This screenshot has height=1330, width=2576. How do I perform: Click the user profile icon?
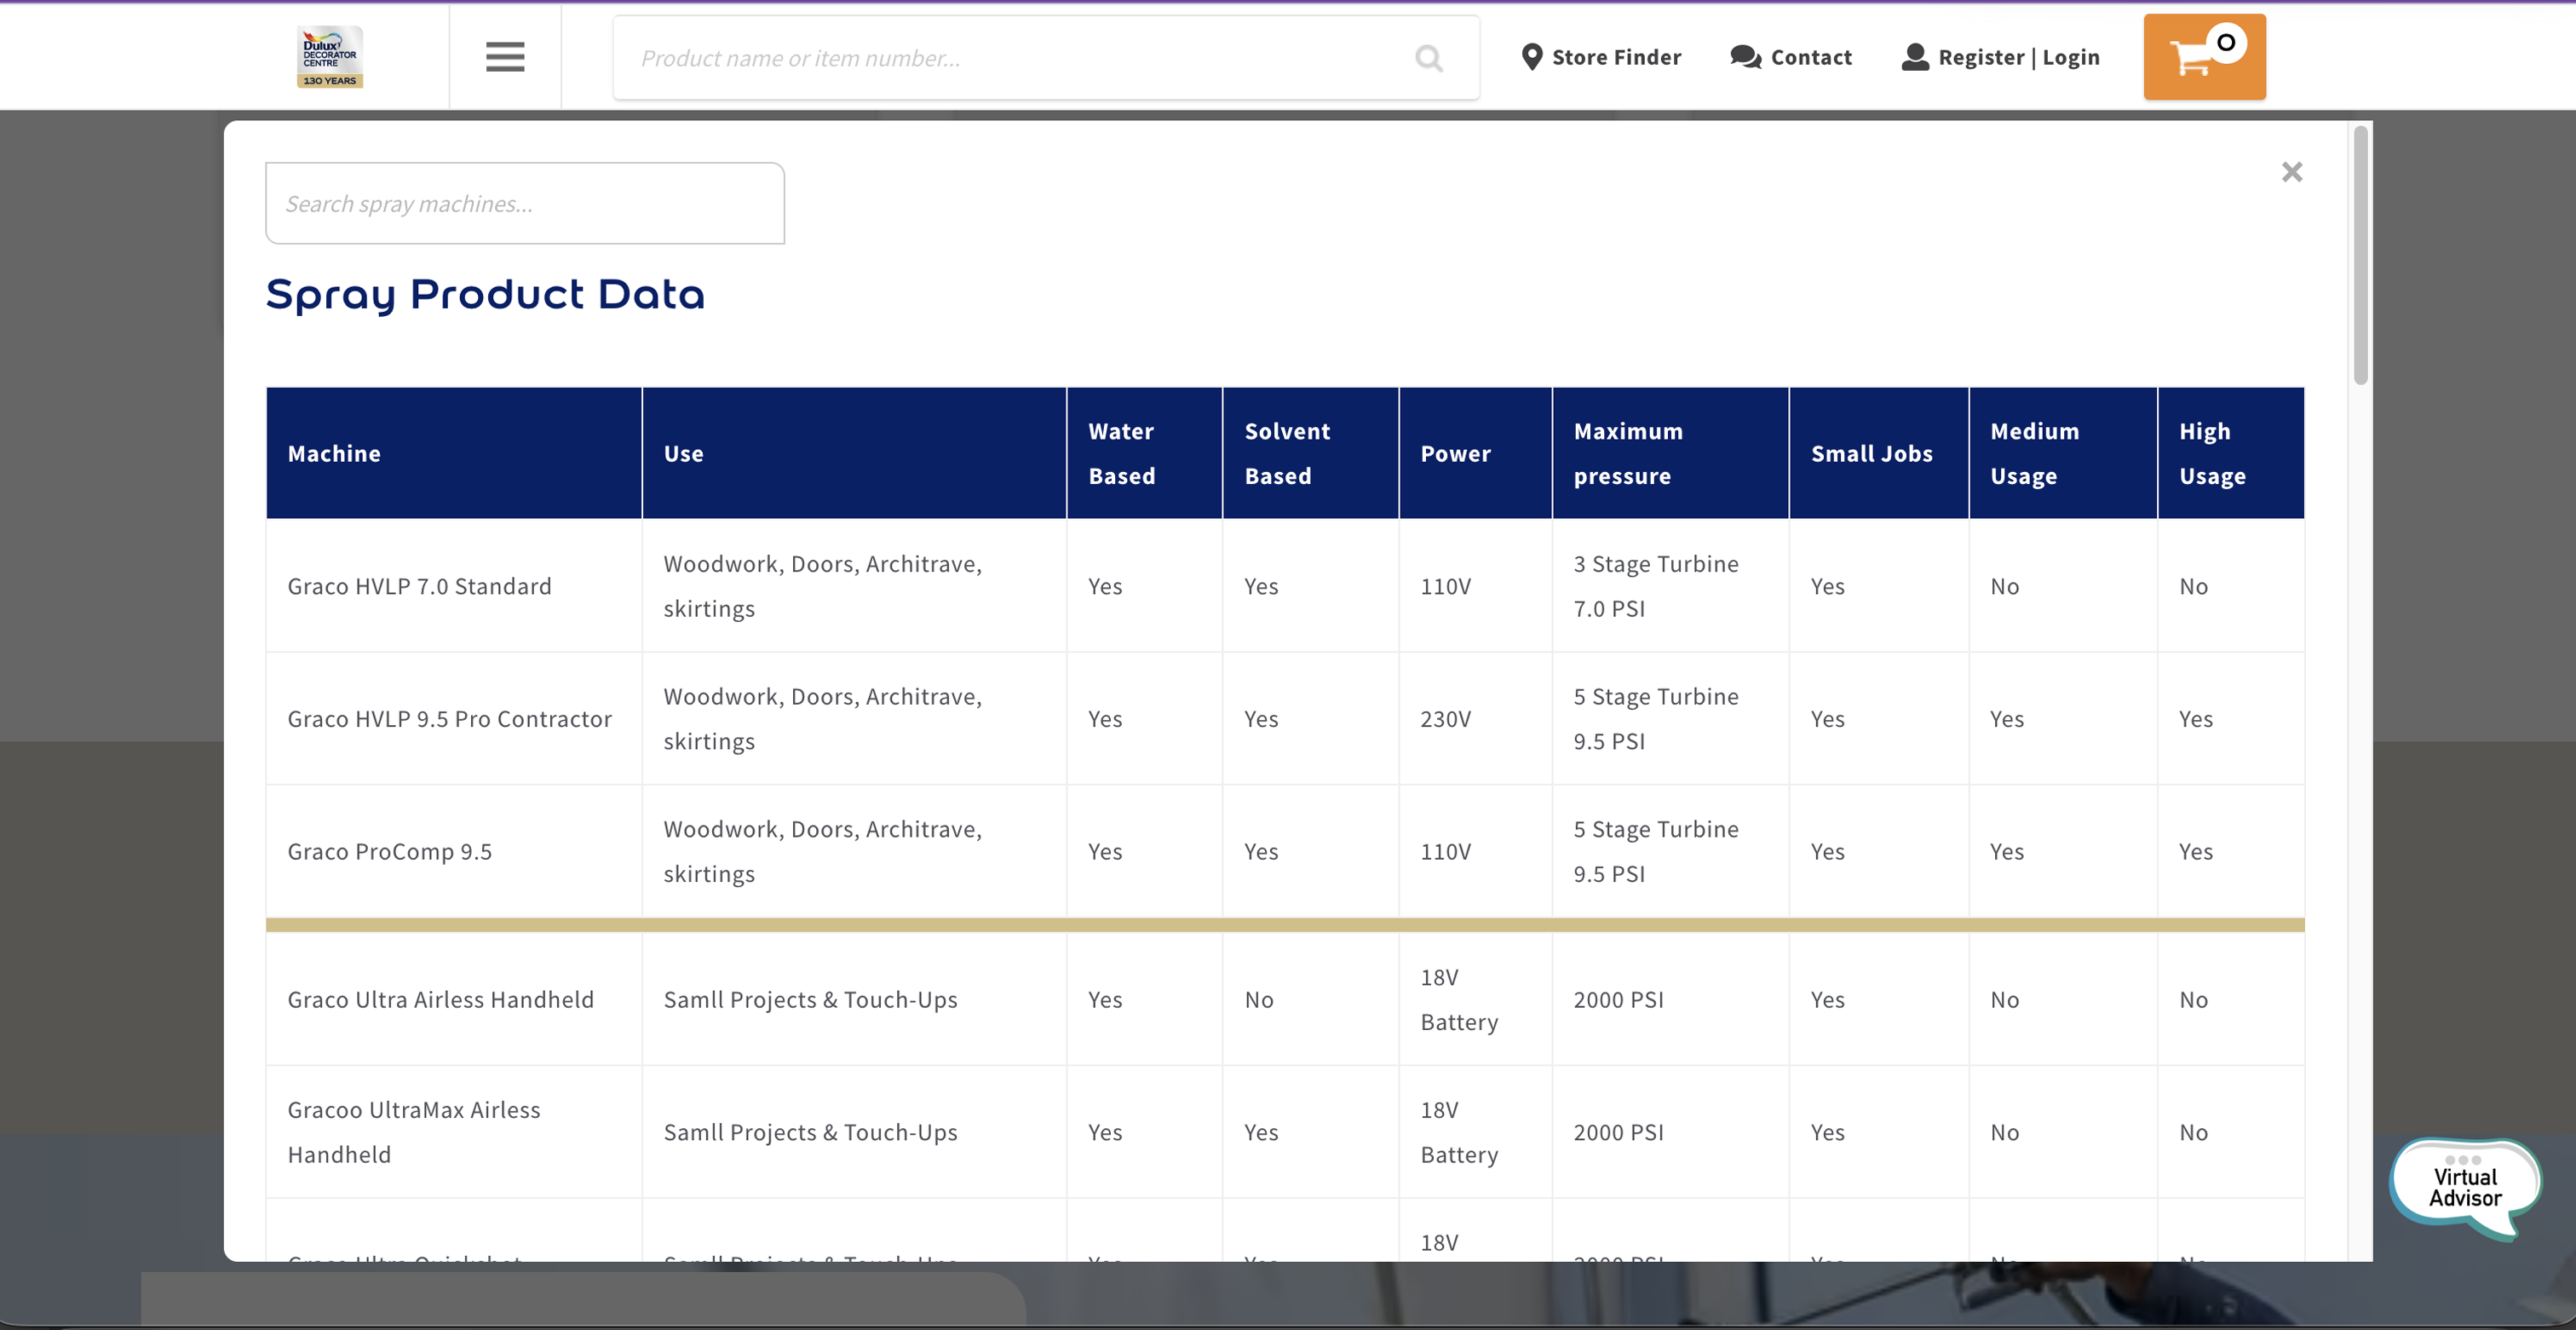click(1914, 57)
